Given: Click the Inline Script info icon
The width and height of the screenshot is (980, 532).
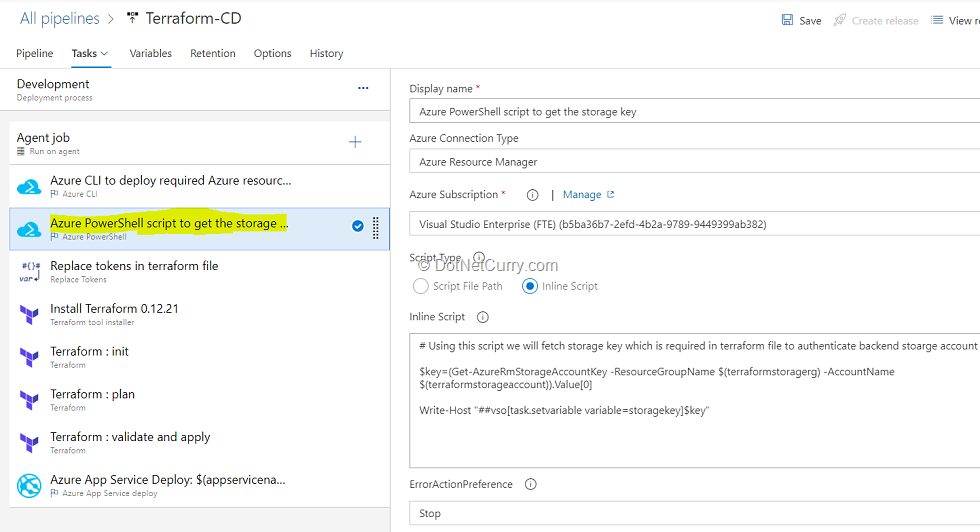Looking at the screenshot, I should (x=482, y=317).
